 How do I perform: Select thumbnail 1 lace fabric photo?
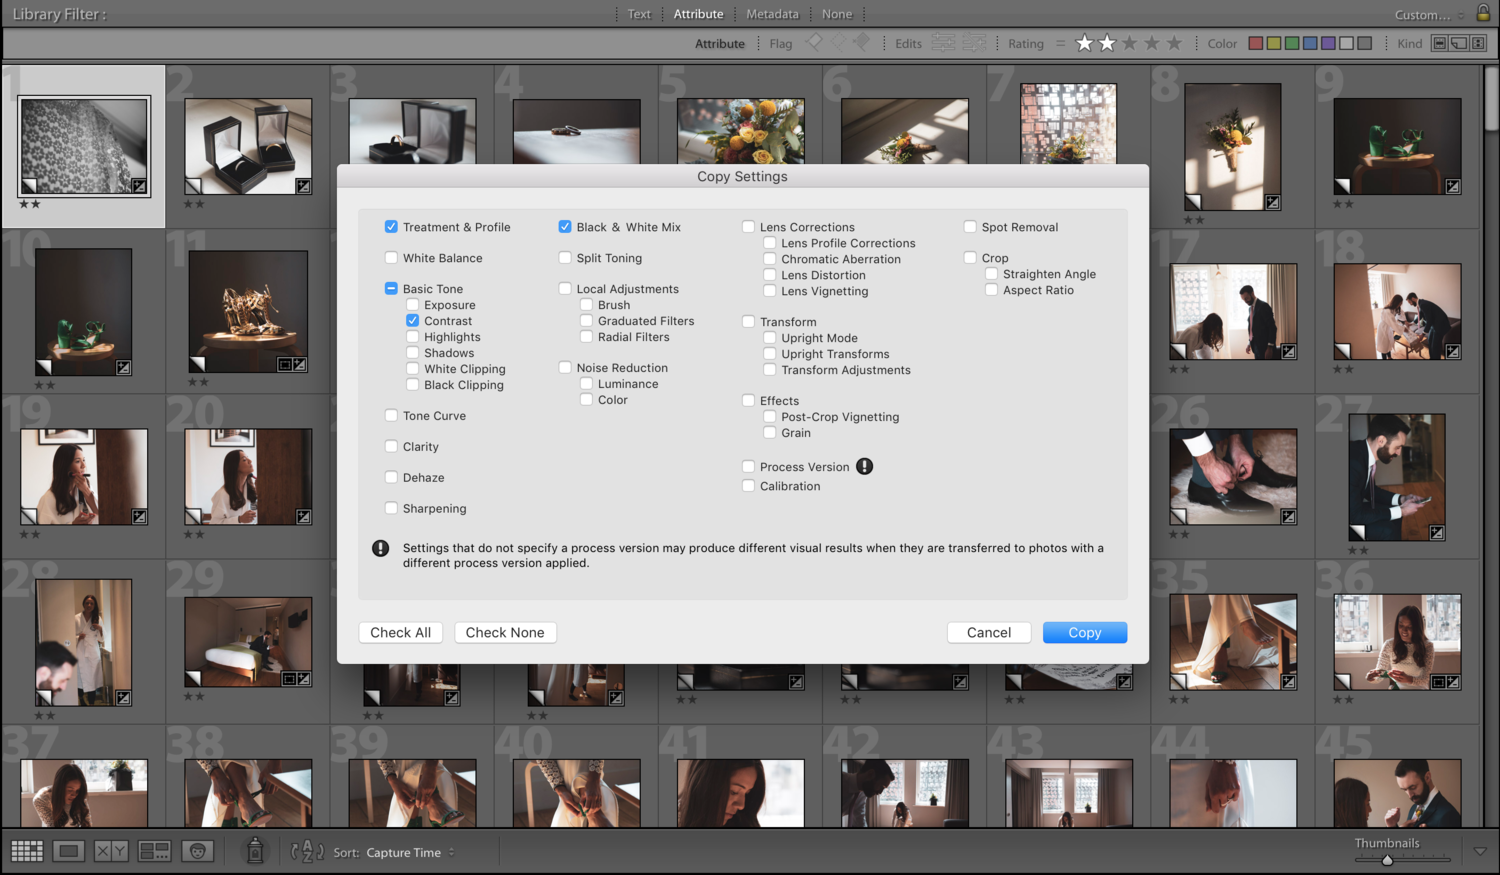(84, 146)
